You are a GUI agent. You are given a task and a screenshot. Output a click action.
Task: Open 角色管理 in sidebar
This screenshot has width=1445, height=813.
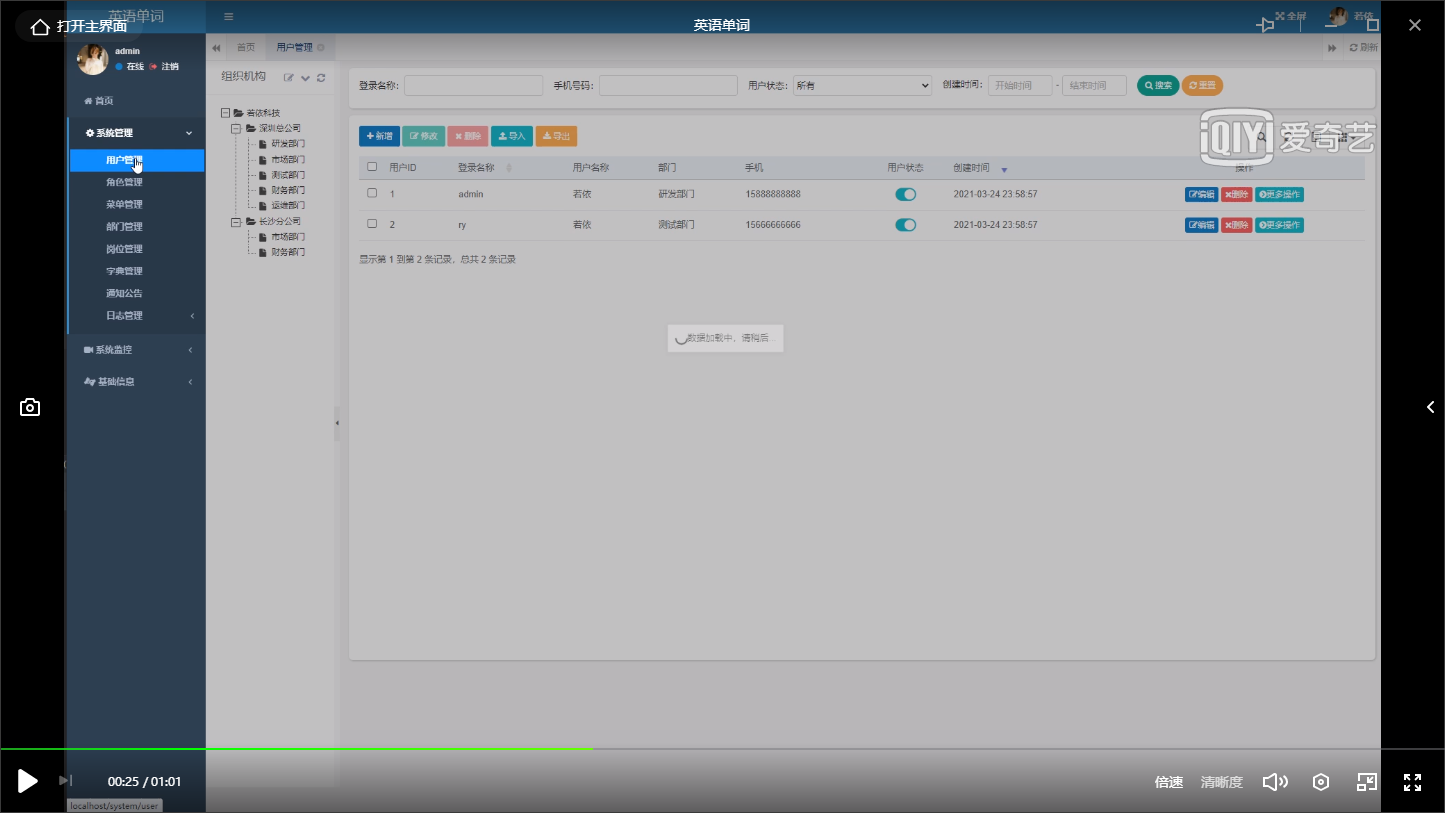coord(124,182)
